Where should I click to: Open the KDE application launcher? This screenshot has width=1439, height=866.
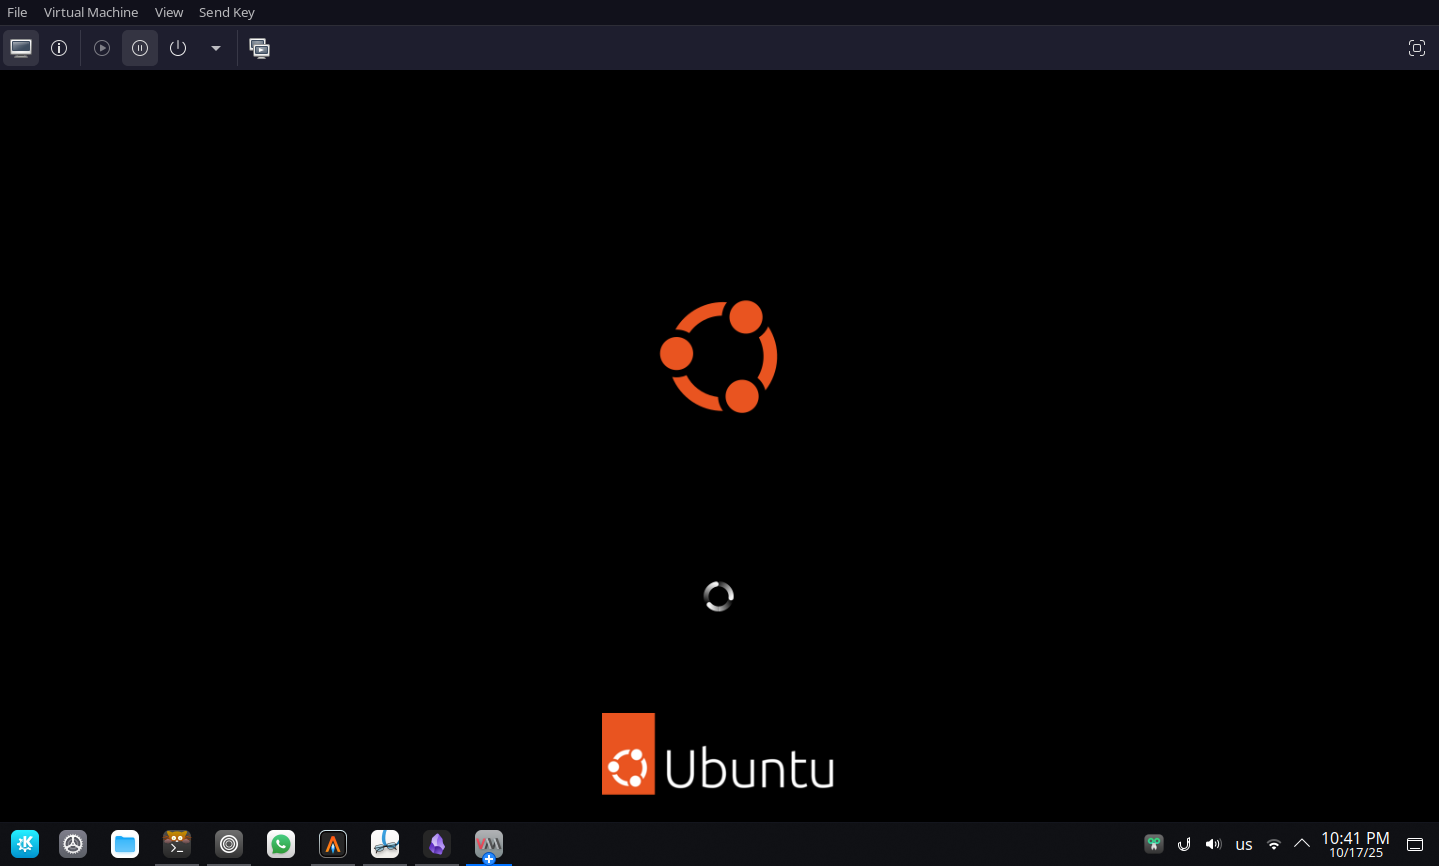point(25,844)
